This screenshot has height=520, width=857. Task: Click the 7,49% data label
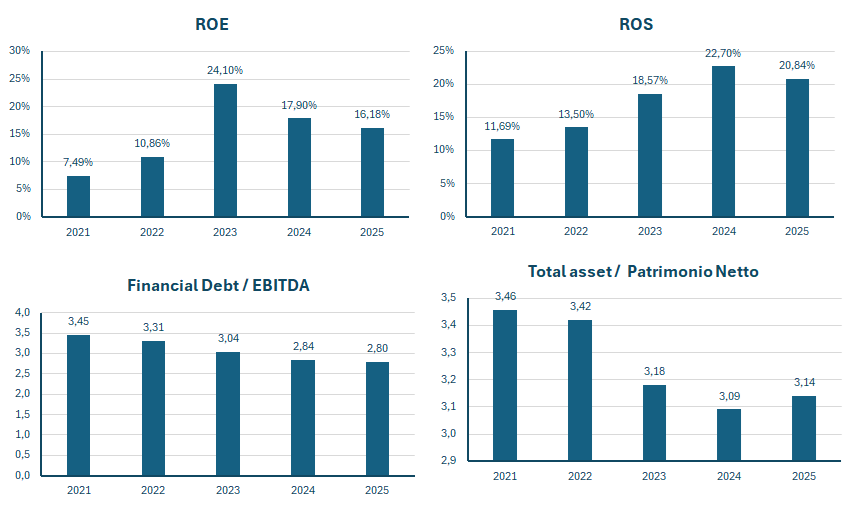click(78, 162)
